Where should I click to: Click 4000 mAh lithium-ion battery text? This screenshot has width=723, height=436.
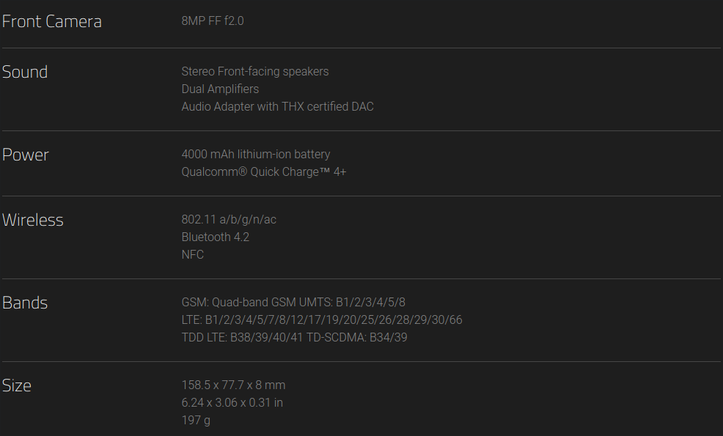256,154
